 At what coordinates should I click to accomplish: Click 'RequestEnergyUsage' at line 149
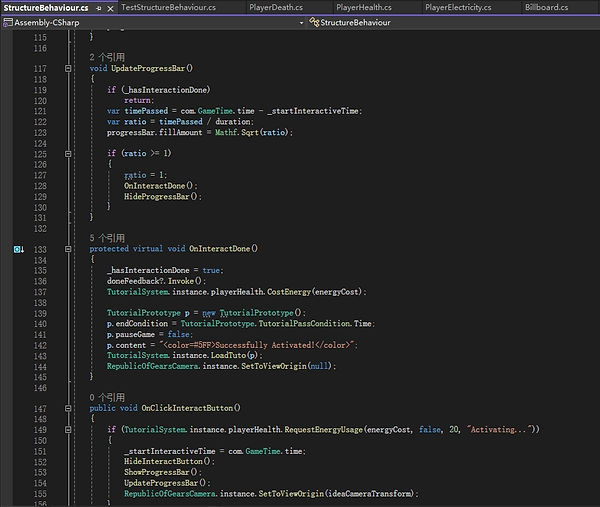click(323, 429)
